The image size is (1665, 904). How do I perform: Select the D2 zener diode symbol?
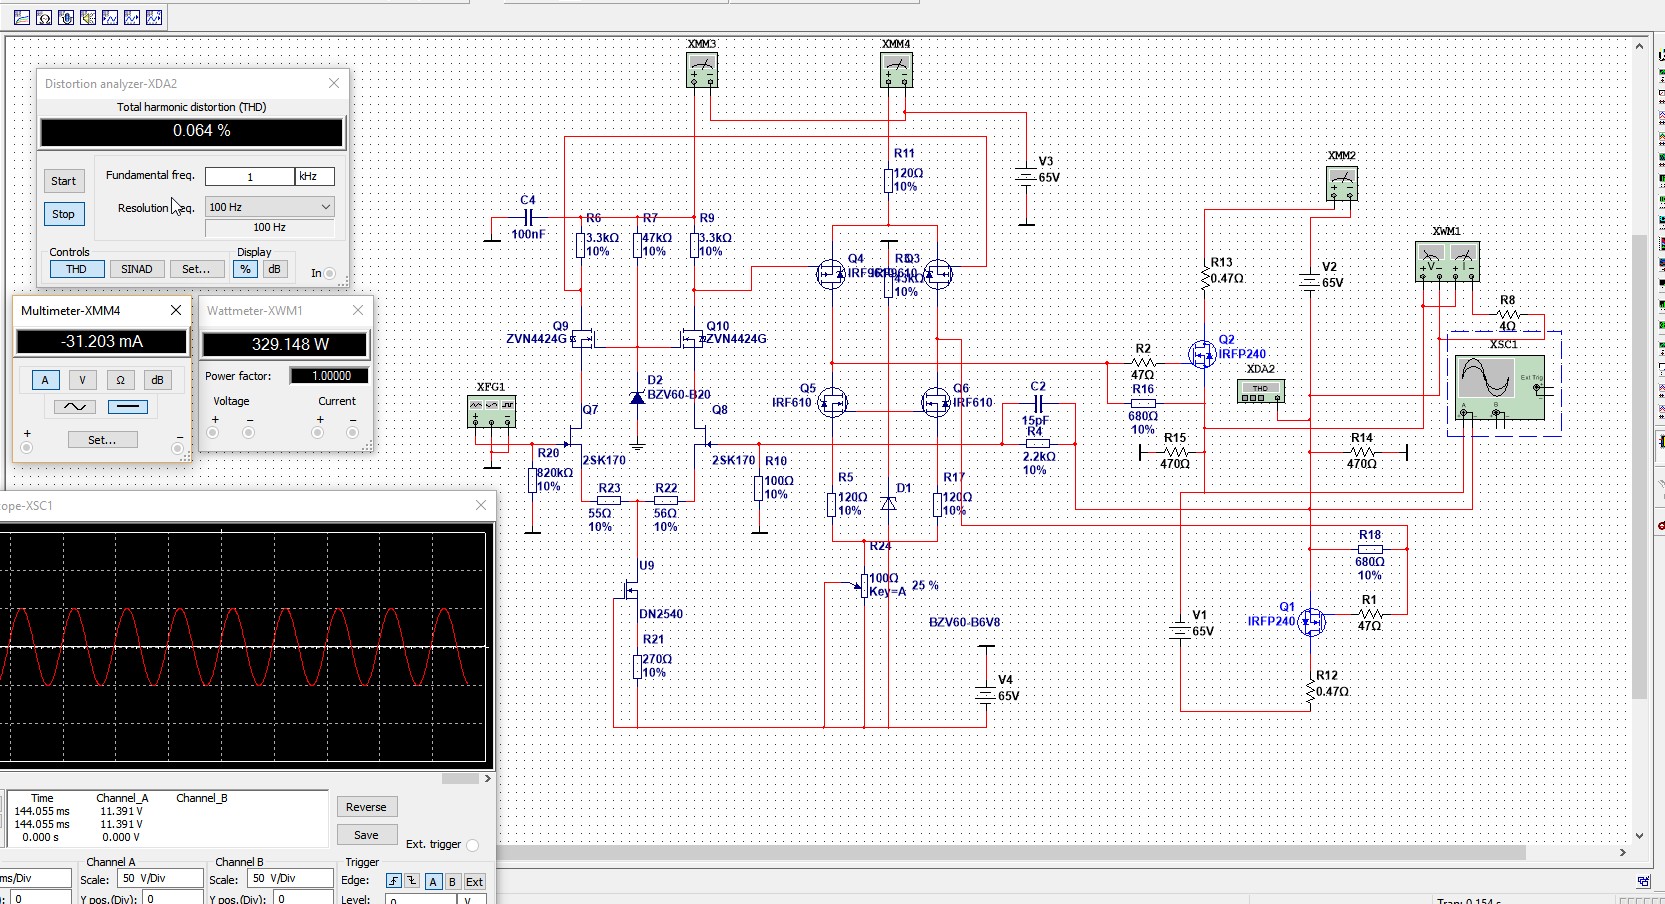tap(637, 398)
